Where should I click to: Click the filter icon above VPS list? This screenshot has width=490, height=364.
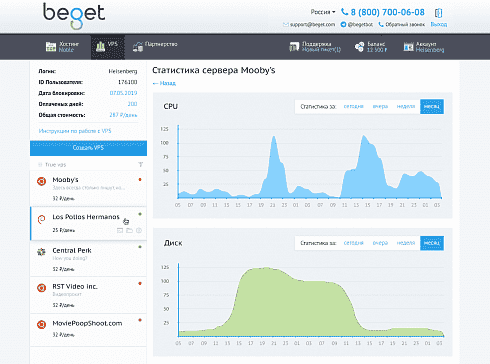tap(141, 165)
